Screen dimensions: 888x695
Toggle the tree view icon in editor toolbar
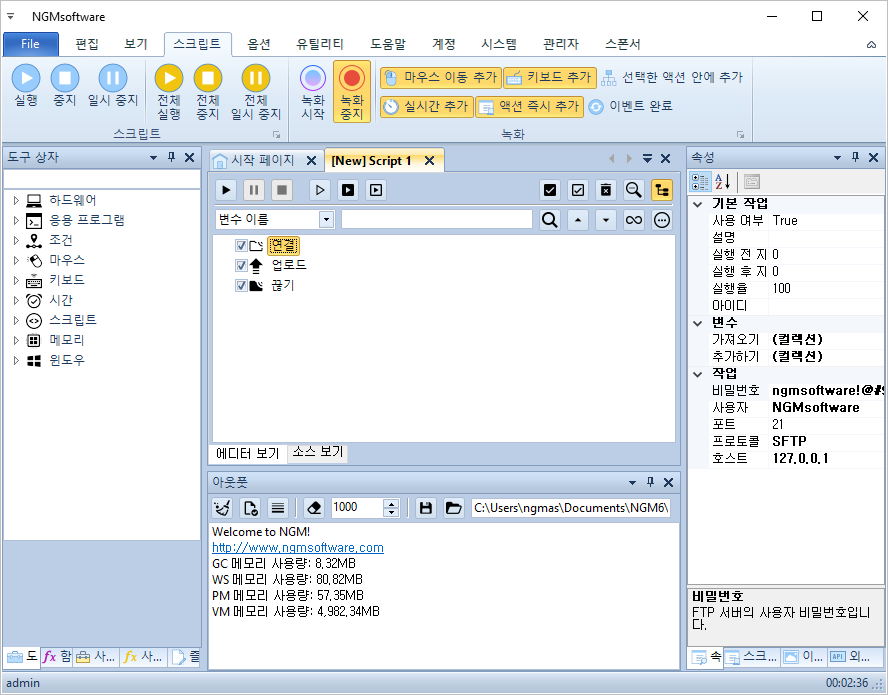click(662, 190)
